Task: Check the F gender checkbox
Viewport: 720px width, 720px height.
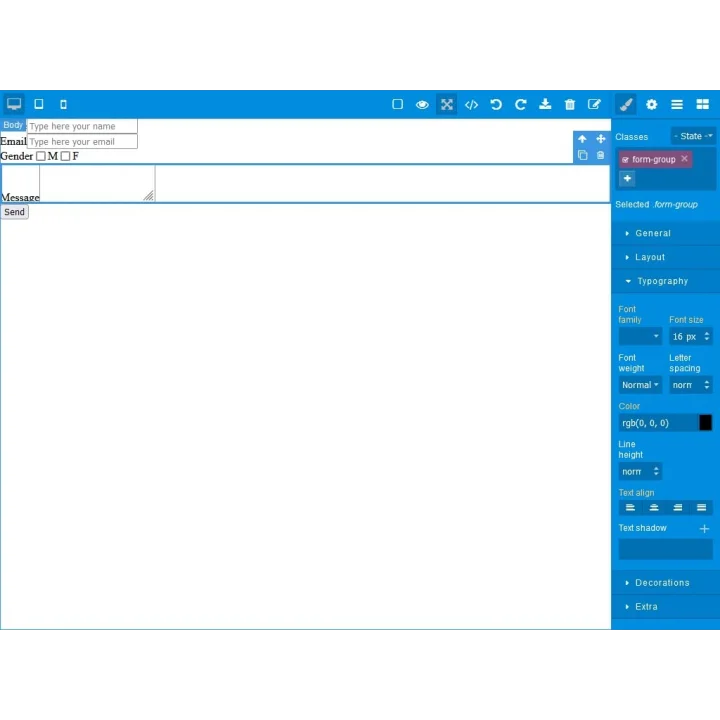Action: pos(66,156)
